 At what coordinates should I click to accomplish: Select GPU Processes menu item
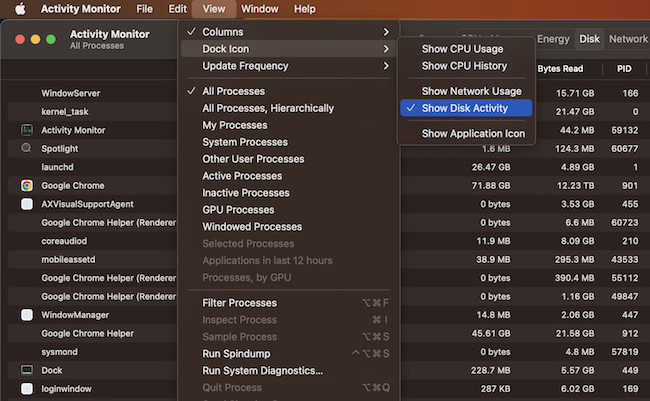[x=289, y=210]
